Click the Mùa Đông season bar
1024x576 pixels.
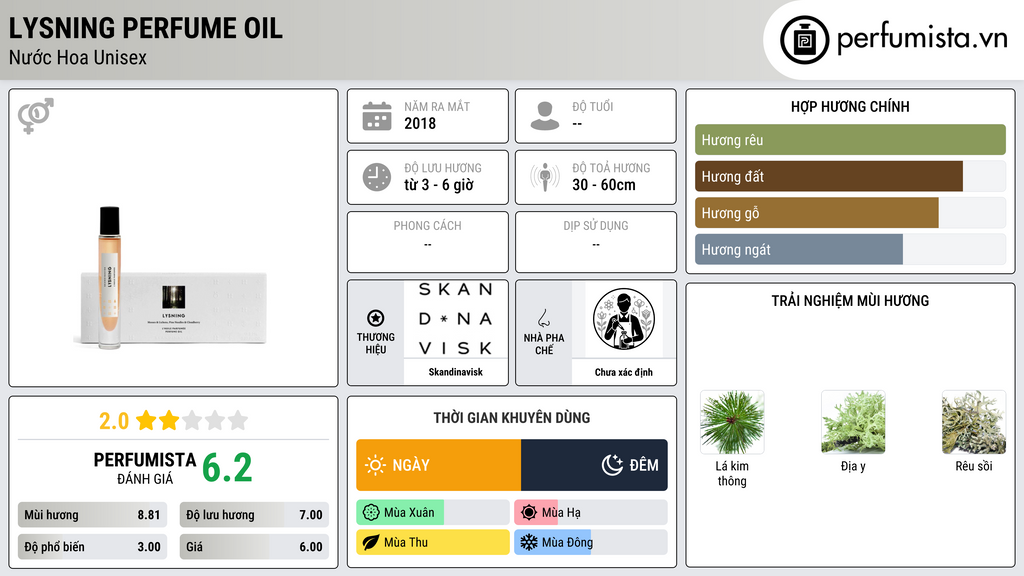tap(591, 542)
